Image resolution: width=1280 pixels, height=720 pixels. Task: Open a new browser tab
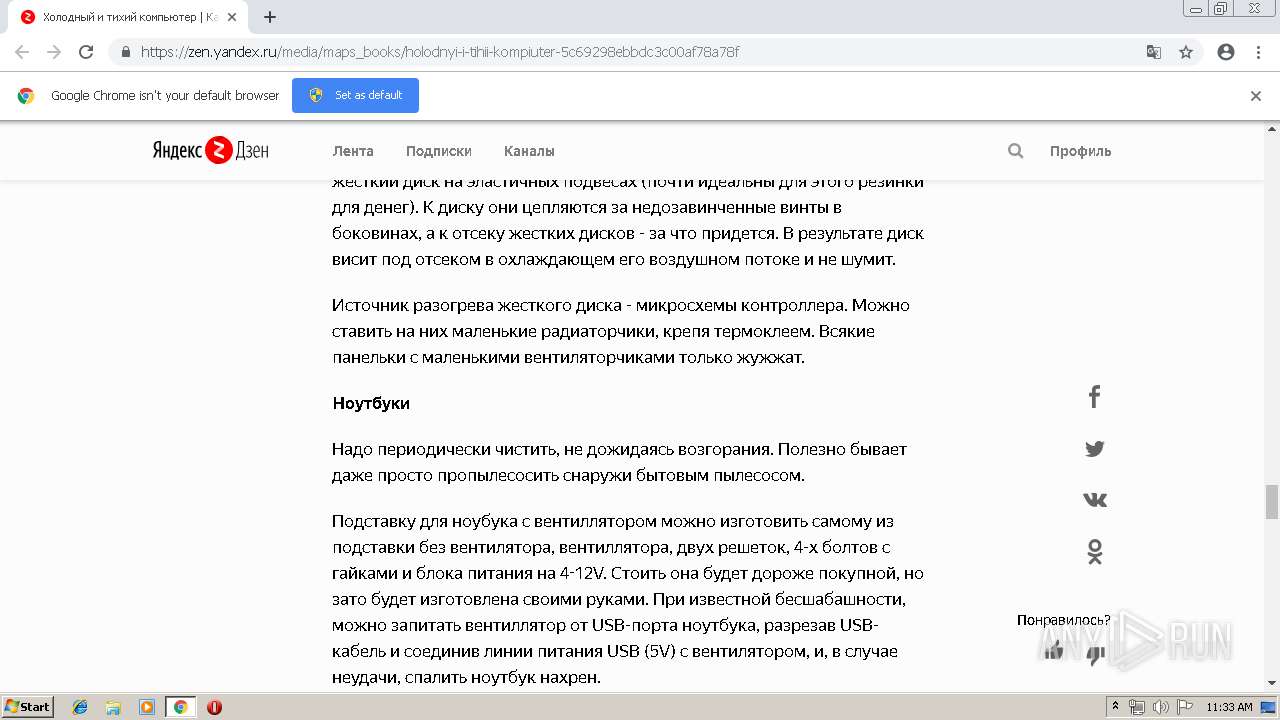(x=270, y=17)
